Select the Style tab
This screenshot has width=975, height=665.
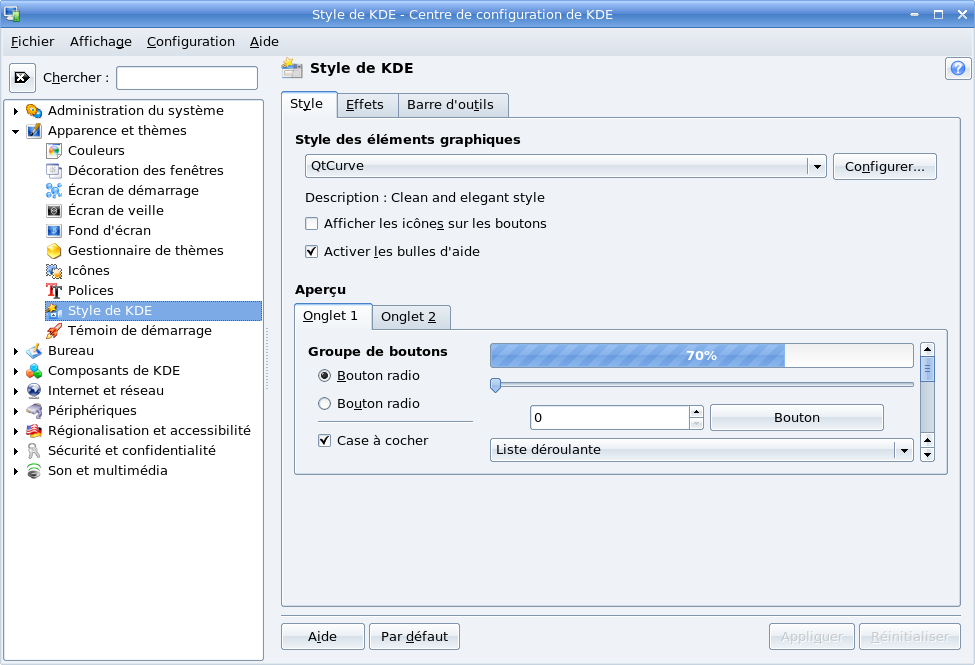307,104
